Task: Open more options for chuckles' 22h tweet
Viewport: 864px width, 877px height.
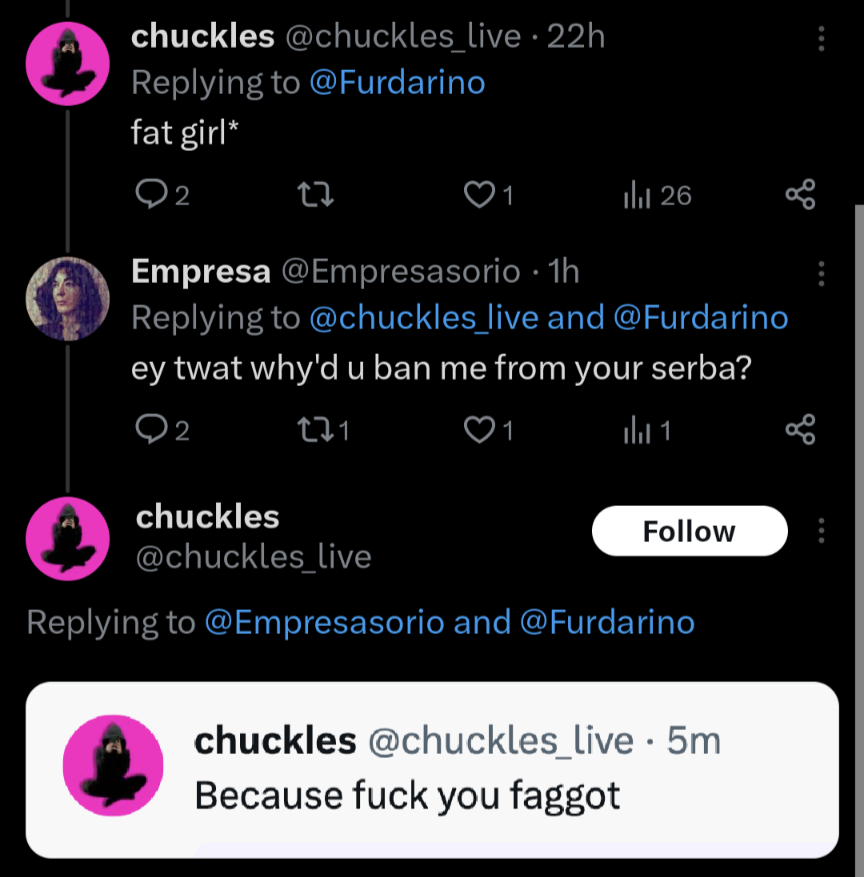Action: (821, 39)
